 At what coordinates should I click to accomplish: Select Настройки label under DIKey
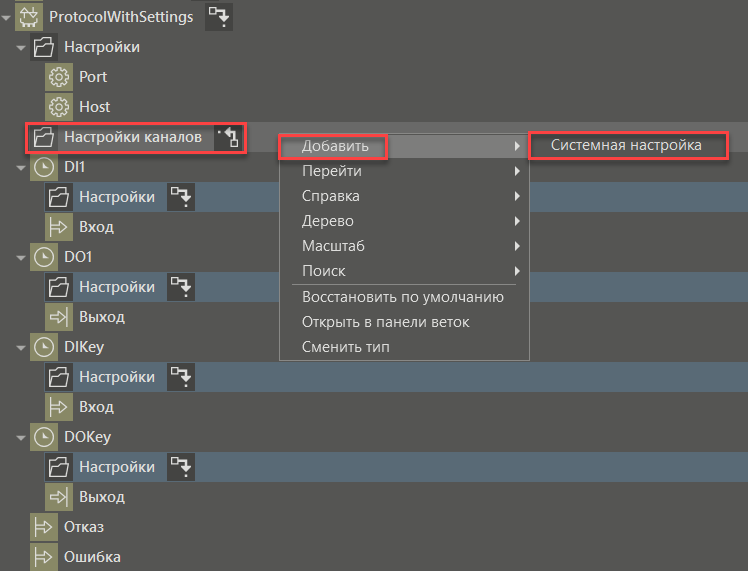click(117, 377)
